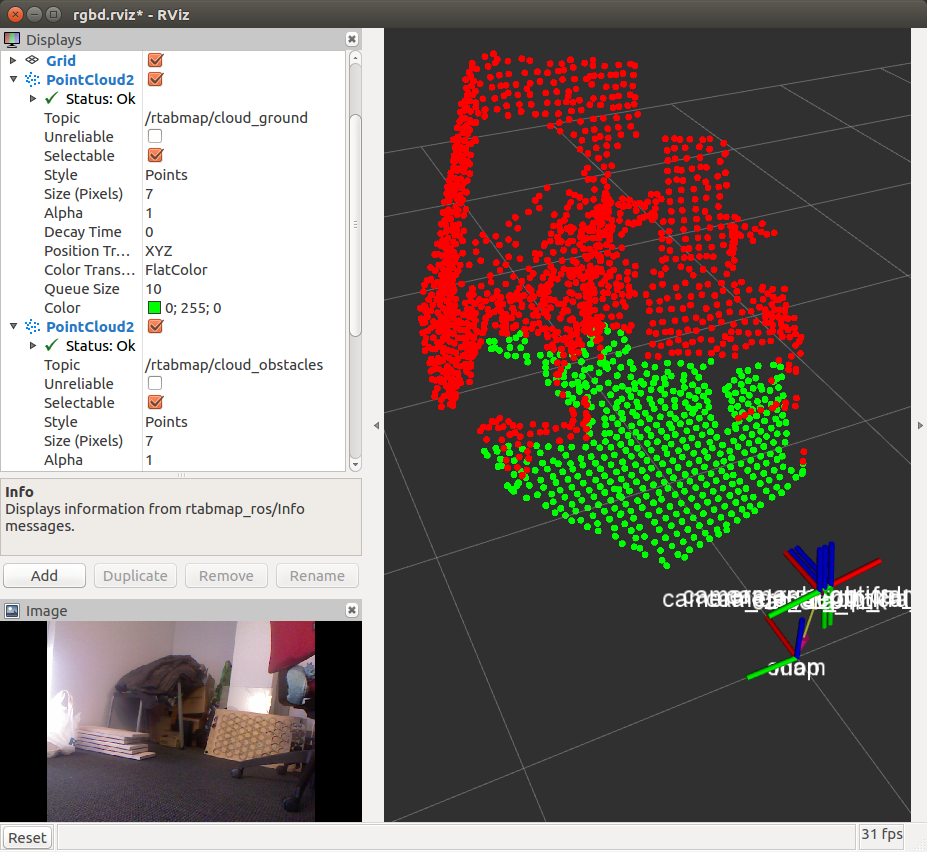Collapse the cloud_ground PointCloud2 tree item
This screenshot has width=927, height=852.
13,80
